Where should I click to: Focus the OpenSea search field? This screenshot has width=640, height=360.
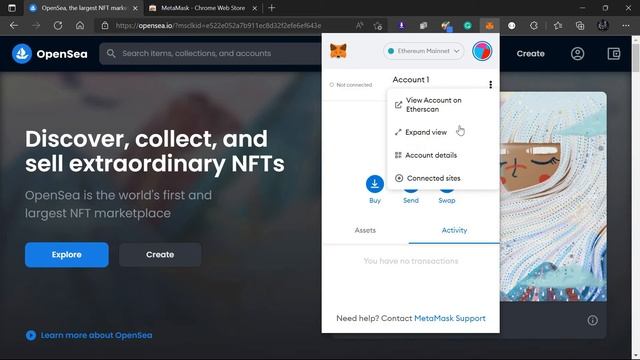[210, 53]
